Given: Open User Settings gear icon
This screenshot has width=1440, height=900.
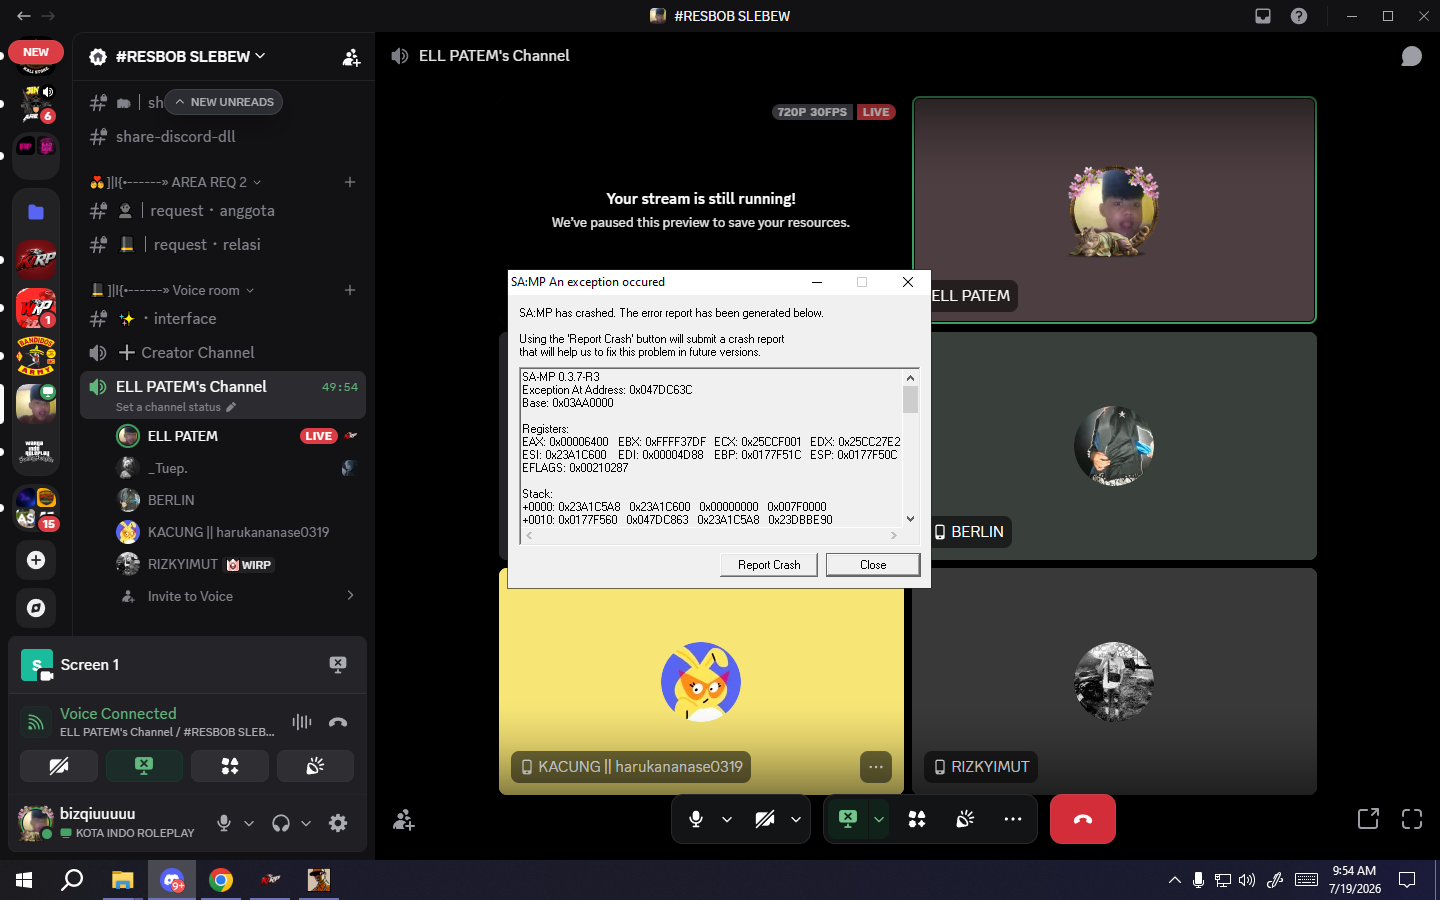Looking at the screenshot, I should (x=338, y=823).
